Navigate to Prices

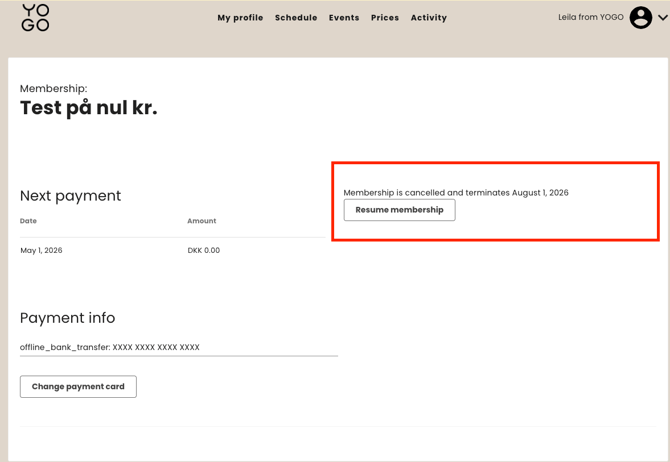coord(385,18)
